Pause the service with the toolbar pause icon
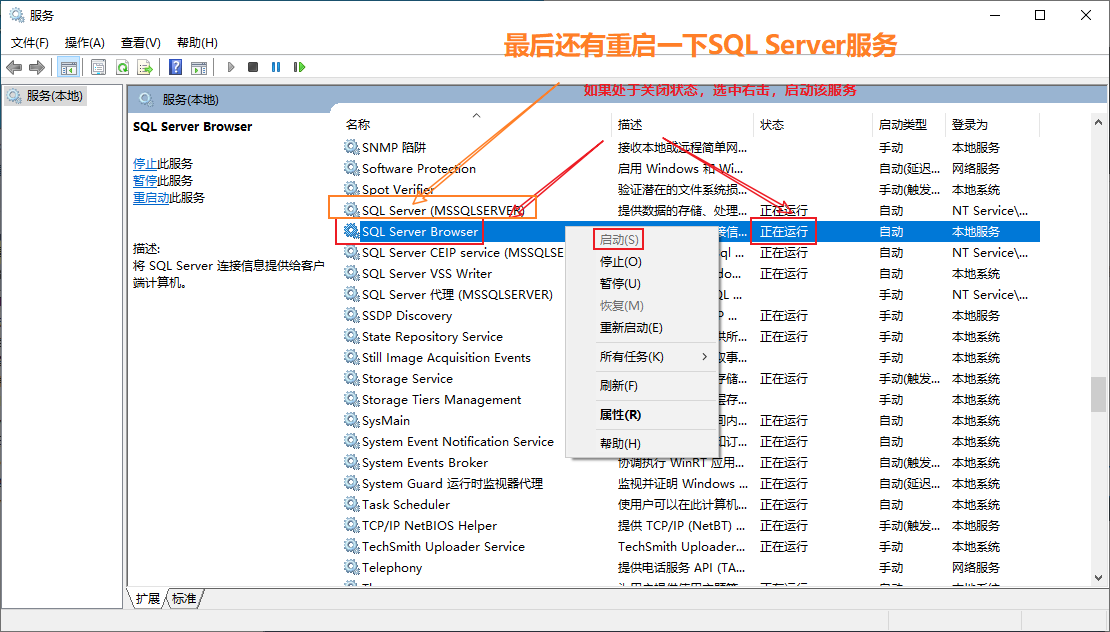Viewport: 1110px width, 632px height. (275, 67)
